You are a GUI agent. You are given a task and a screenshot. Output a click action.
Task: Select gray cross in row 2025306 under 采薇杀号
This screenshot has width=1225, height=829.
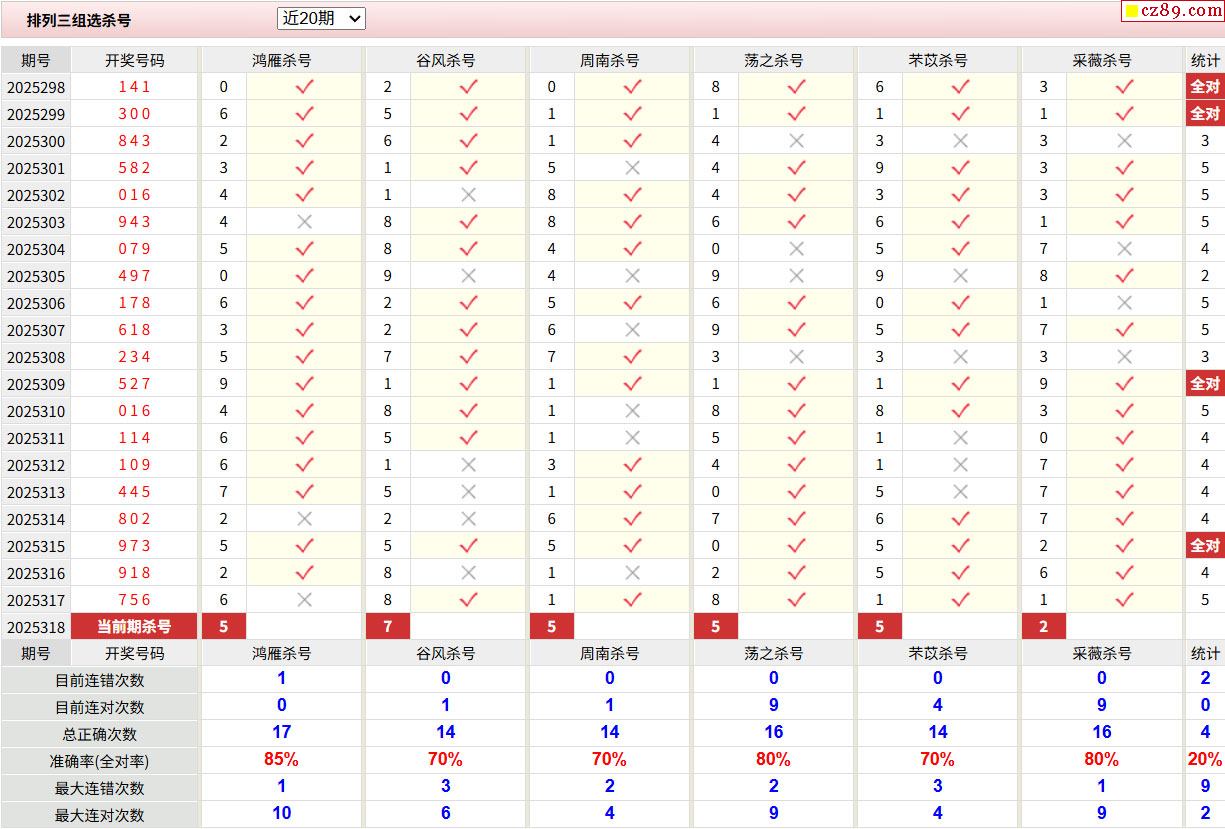[x=1124, y=303]
